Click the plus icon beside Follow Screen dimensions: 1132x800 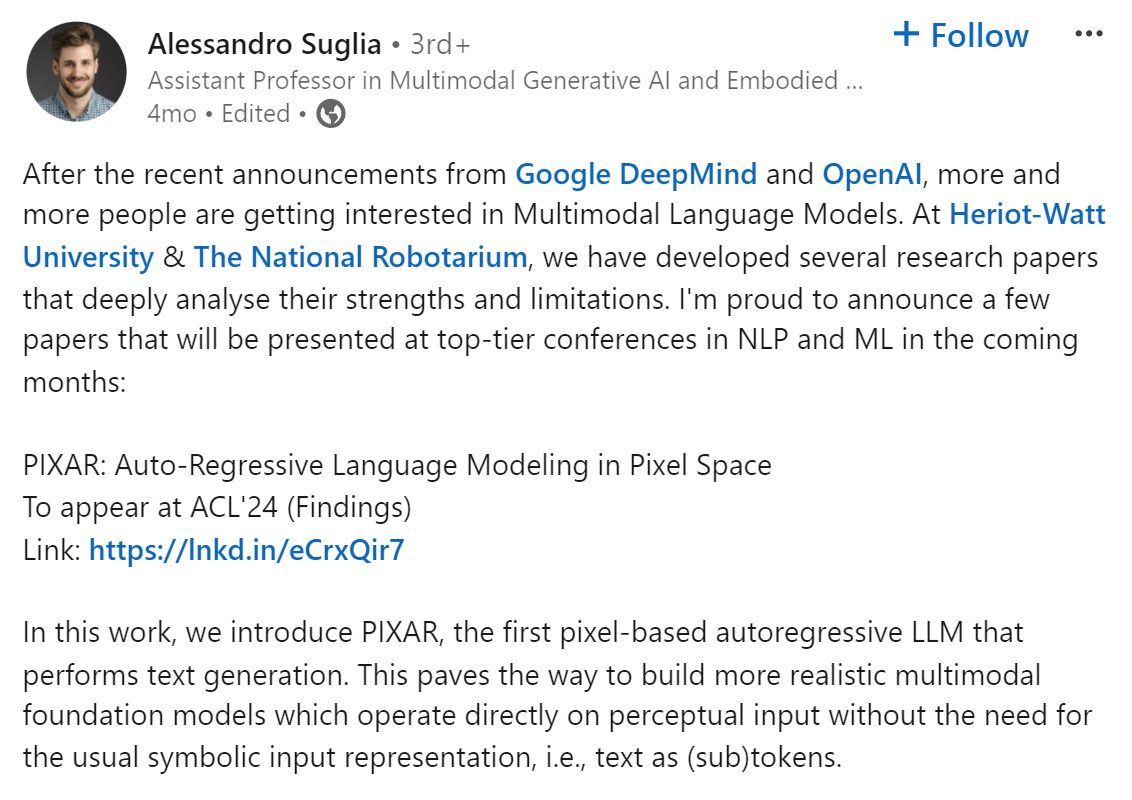click(x=906, y=35)
